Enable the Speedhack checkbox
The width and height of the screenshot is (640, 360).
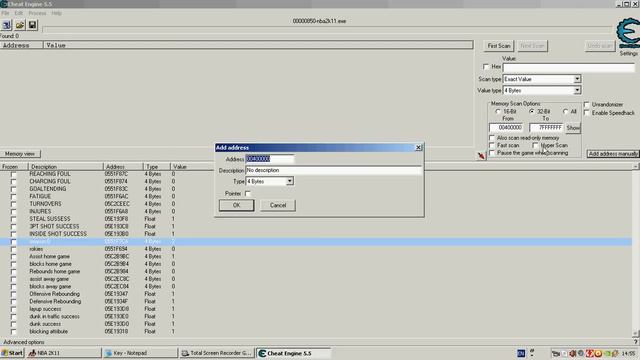pos(587,113)
